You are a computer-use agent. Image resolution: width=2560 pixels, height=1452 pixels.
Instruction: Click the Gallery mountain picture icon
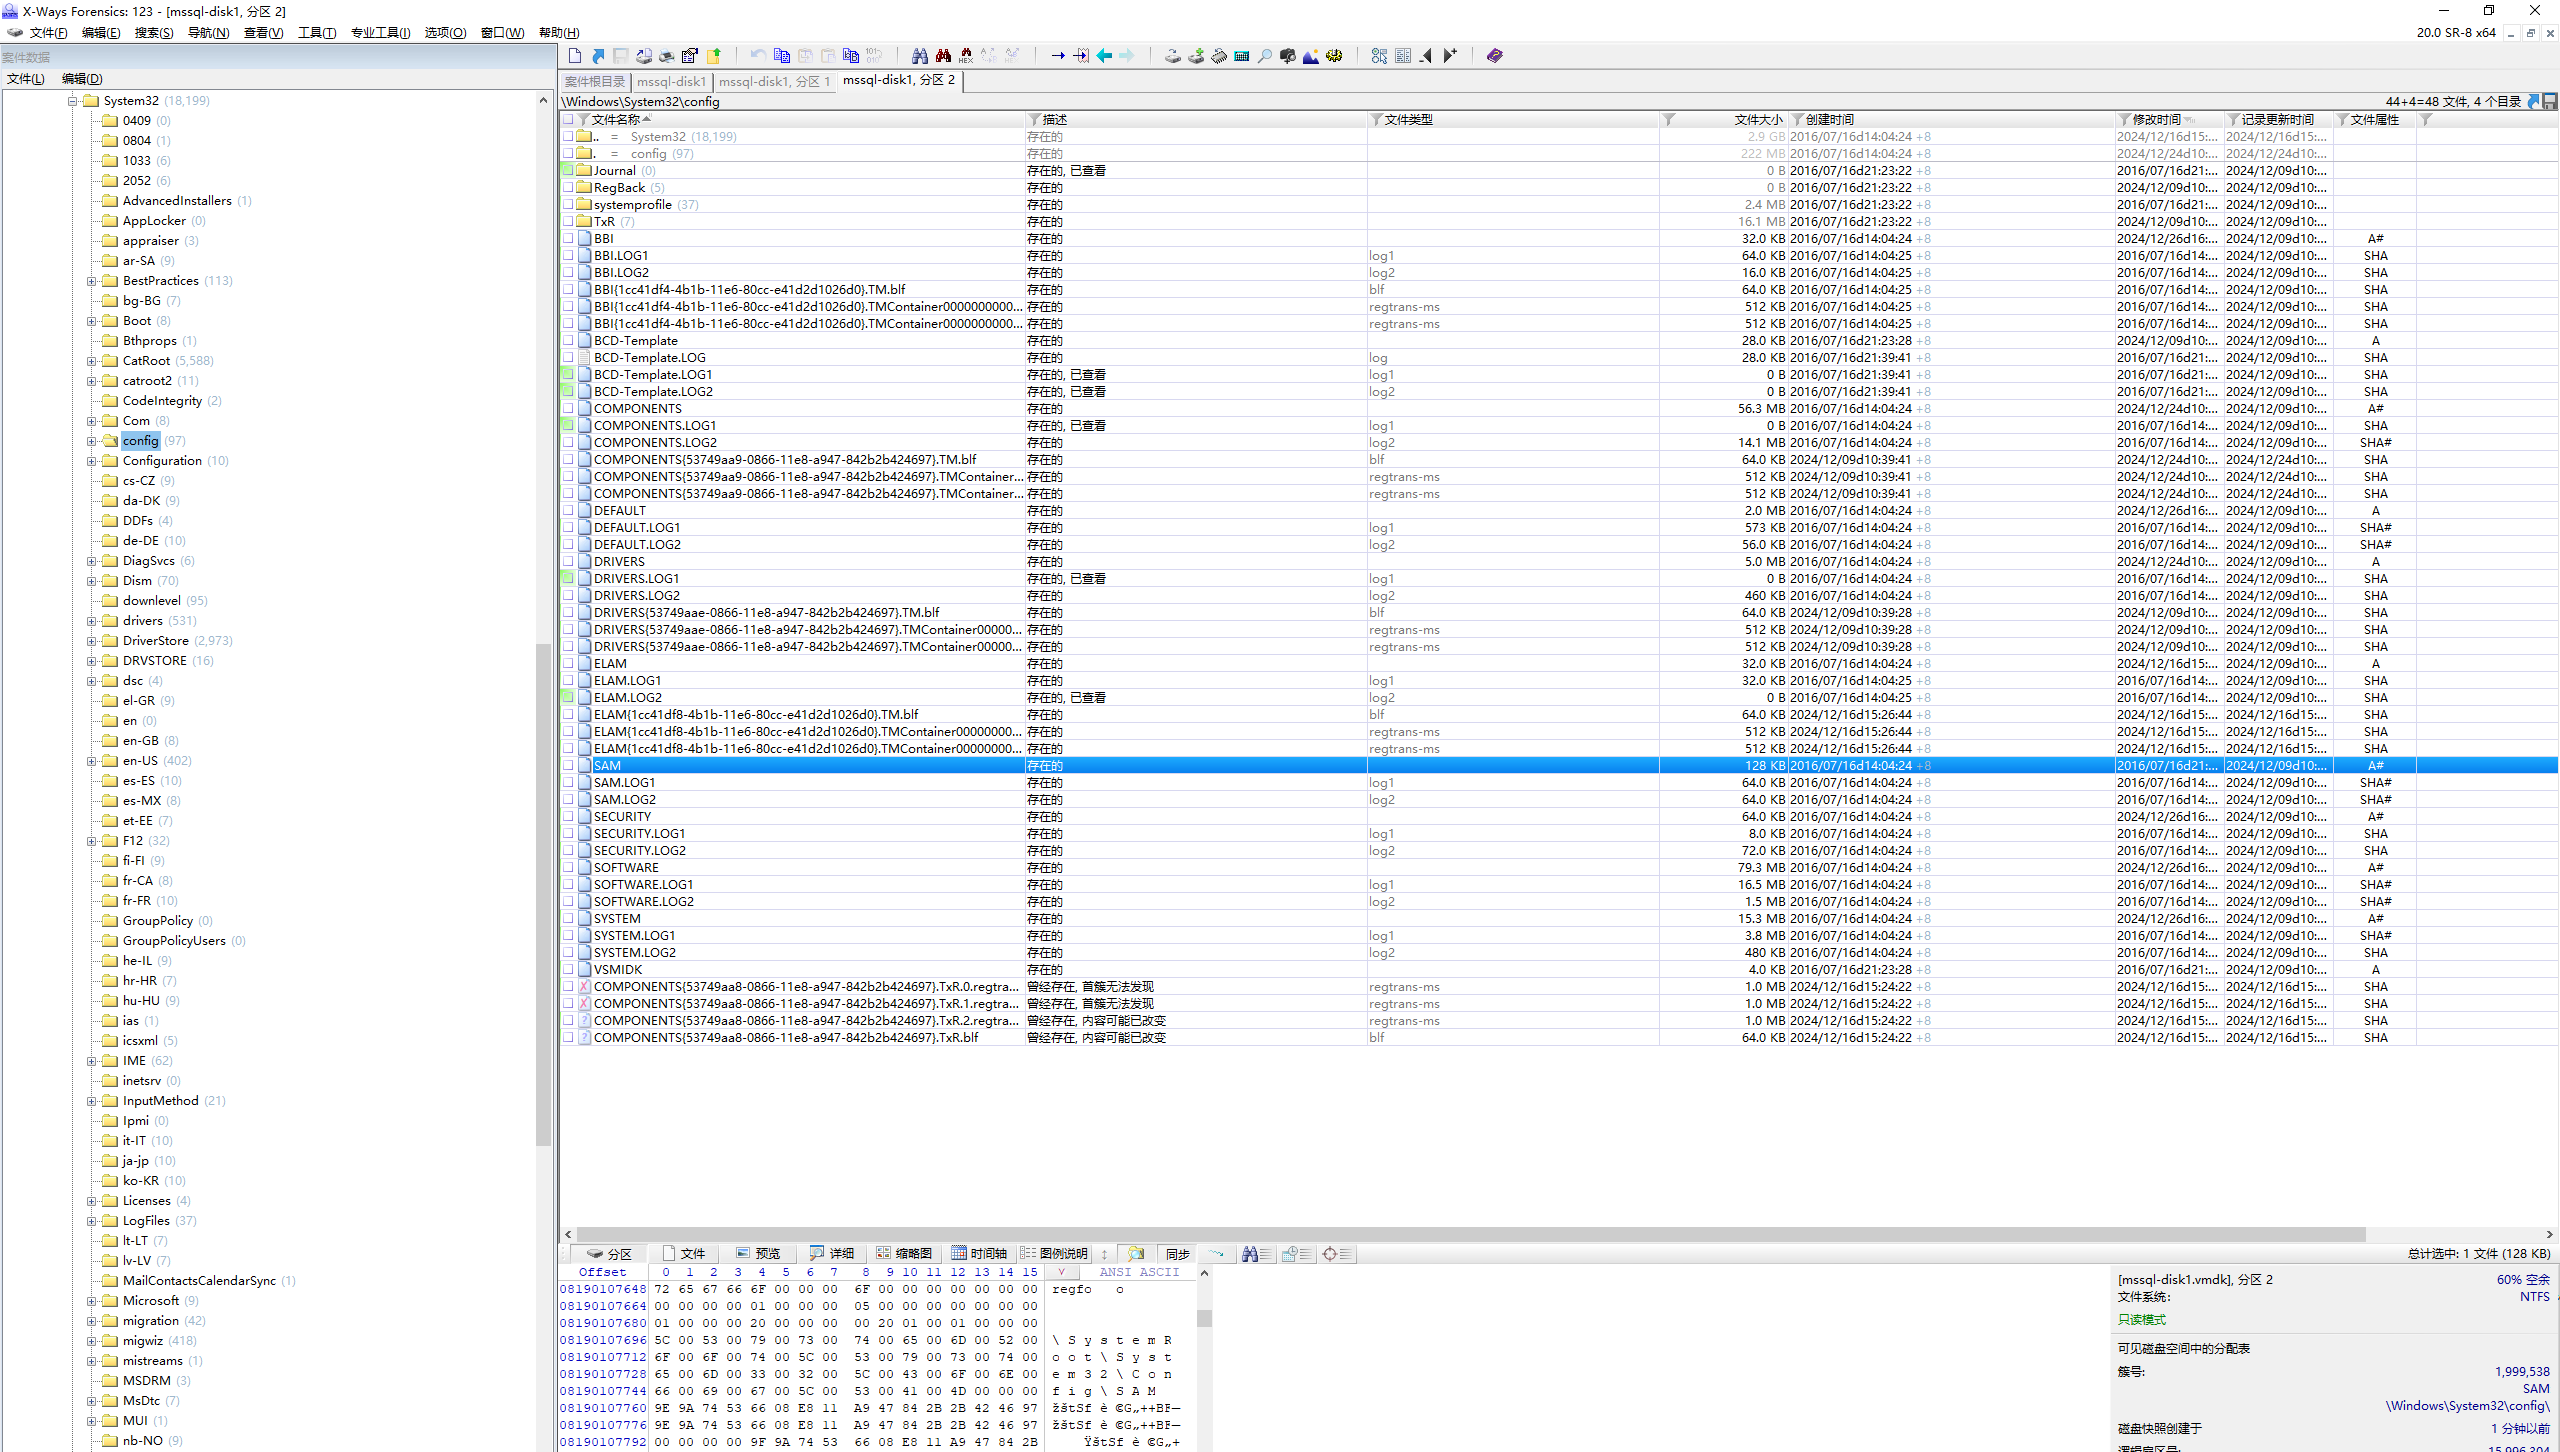(1311, 56)
